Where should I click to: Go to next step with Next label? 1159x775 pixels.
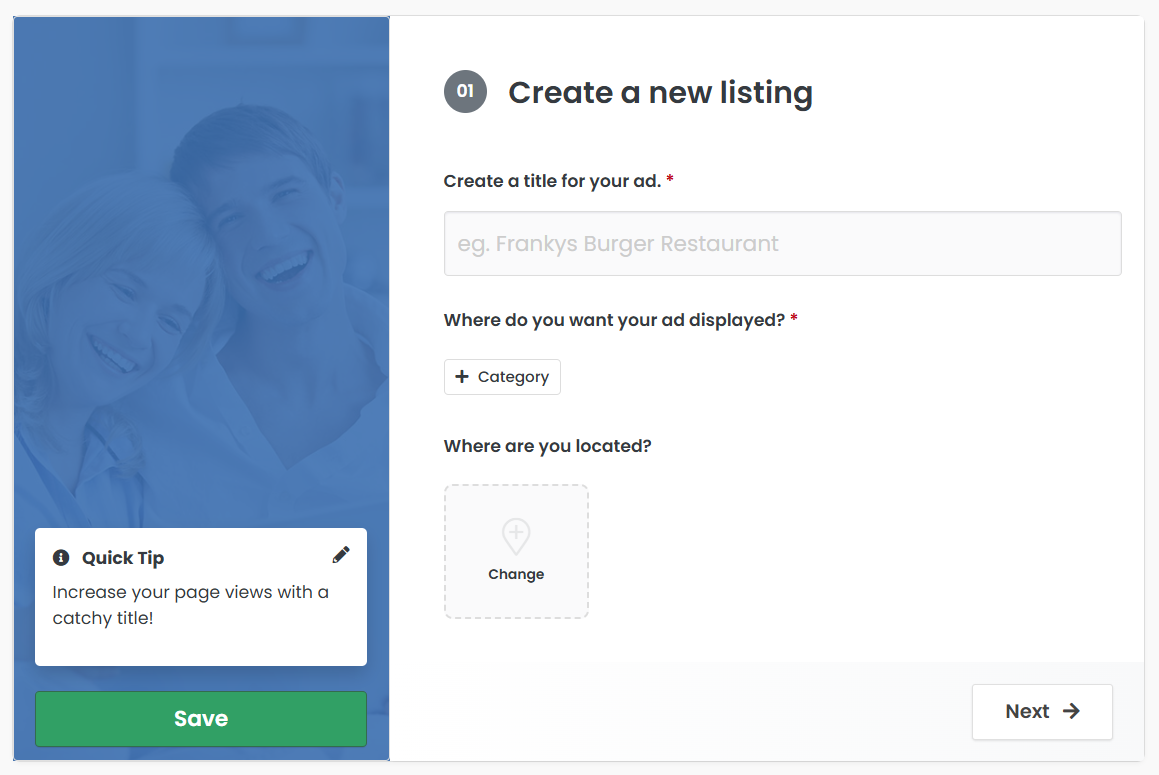1027,711
